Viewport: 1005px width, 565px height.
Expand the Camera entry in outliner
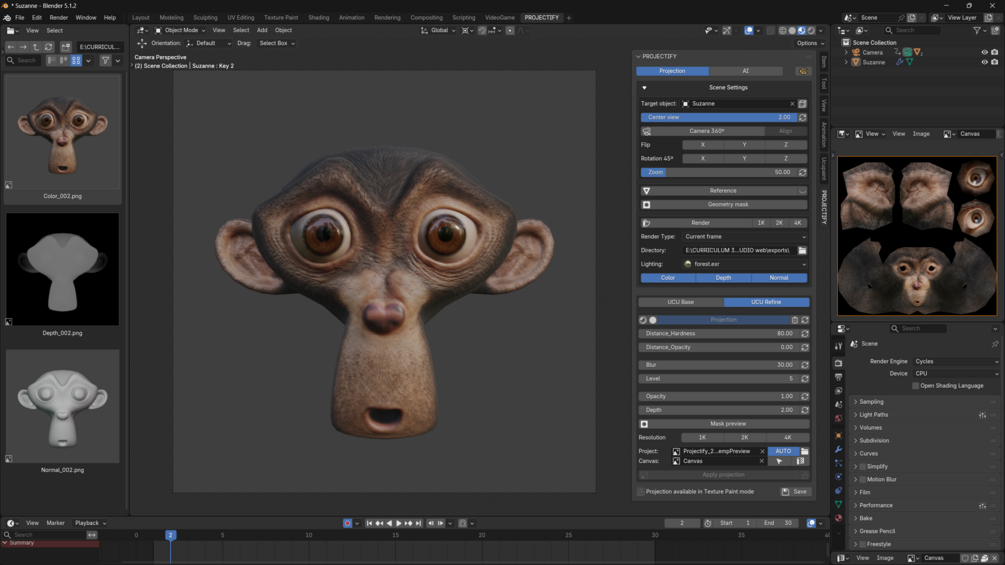(846, 53)
